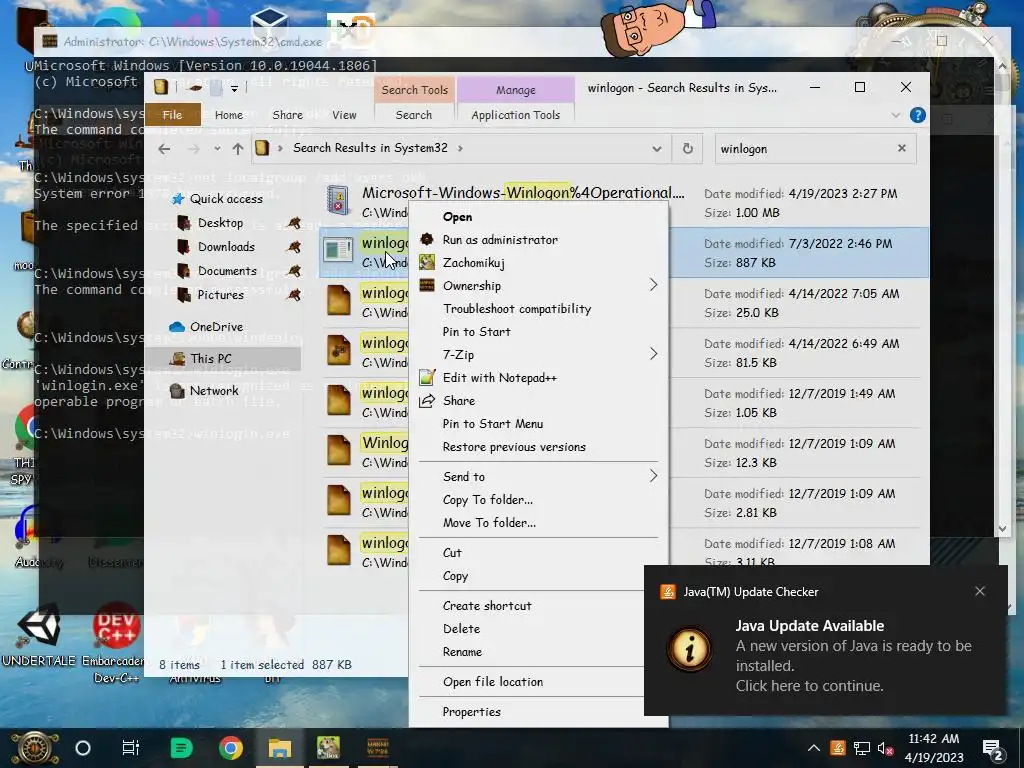Expand the Send to submenu arrow
This screenshot has height=768, width=1024.
[653, 476]
